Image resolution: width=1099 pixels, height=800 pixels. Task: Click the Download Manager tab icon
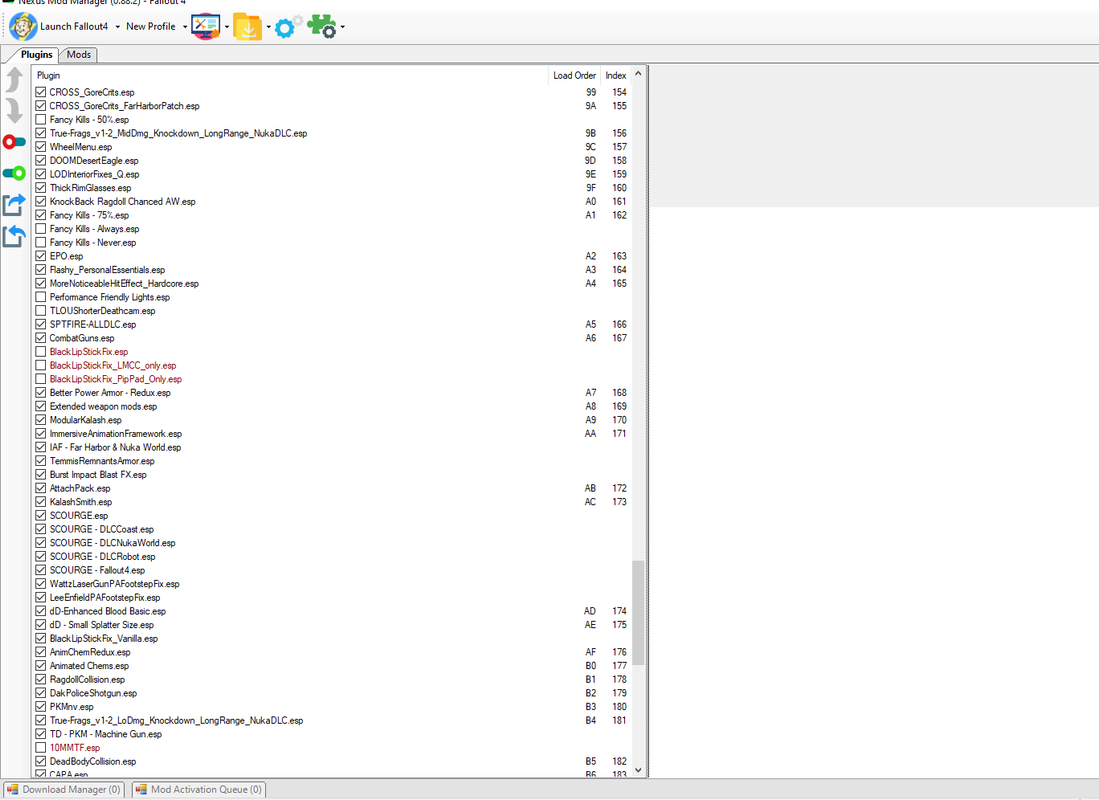pos(12,789)
